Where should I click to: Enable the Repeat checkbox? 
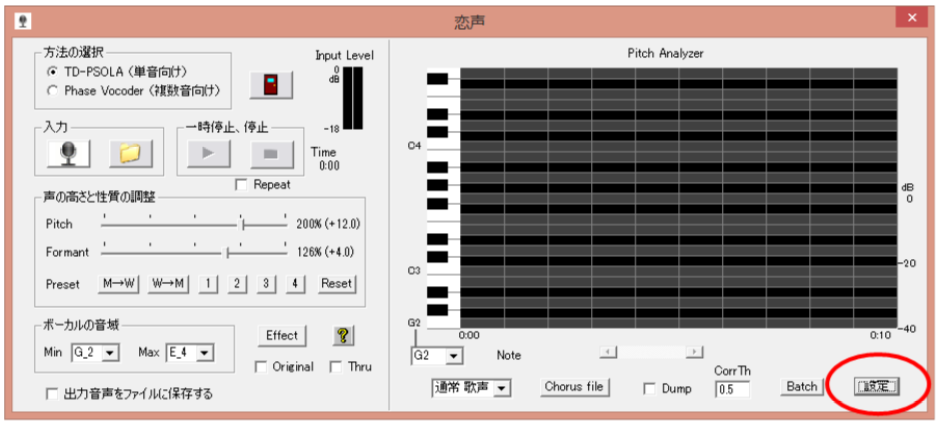click(240, 185)
